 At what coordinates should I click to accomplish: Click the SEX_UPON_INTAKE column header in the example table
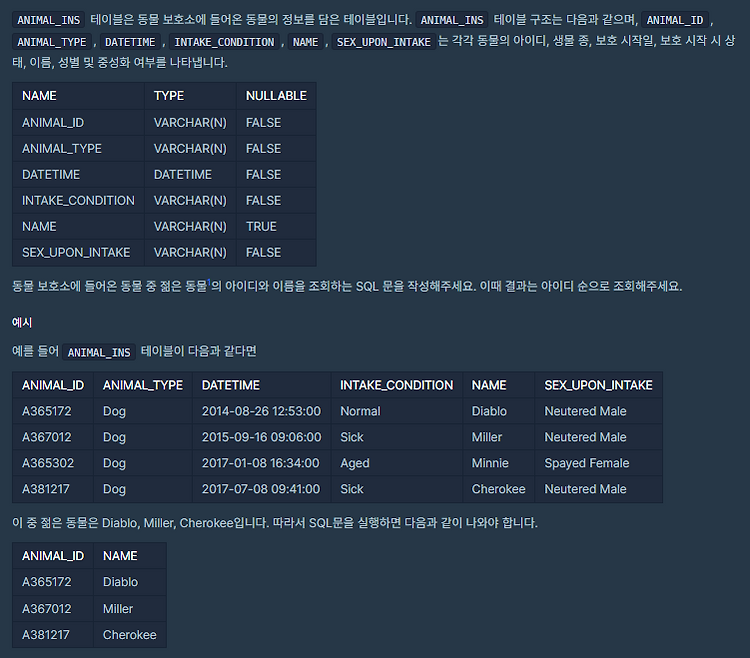pos(598,385)
